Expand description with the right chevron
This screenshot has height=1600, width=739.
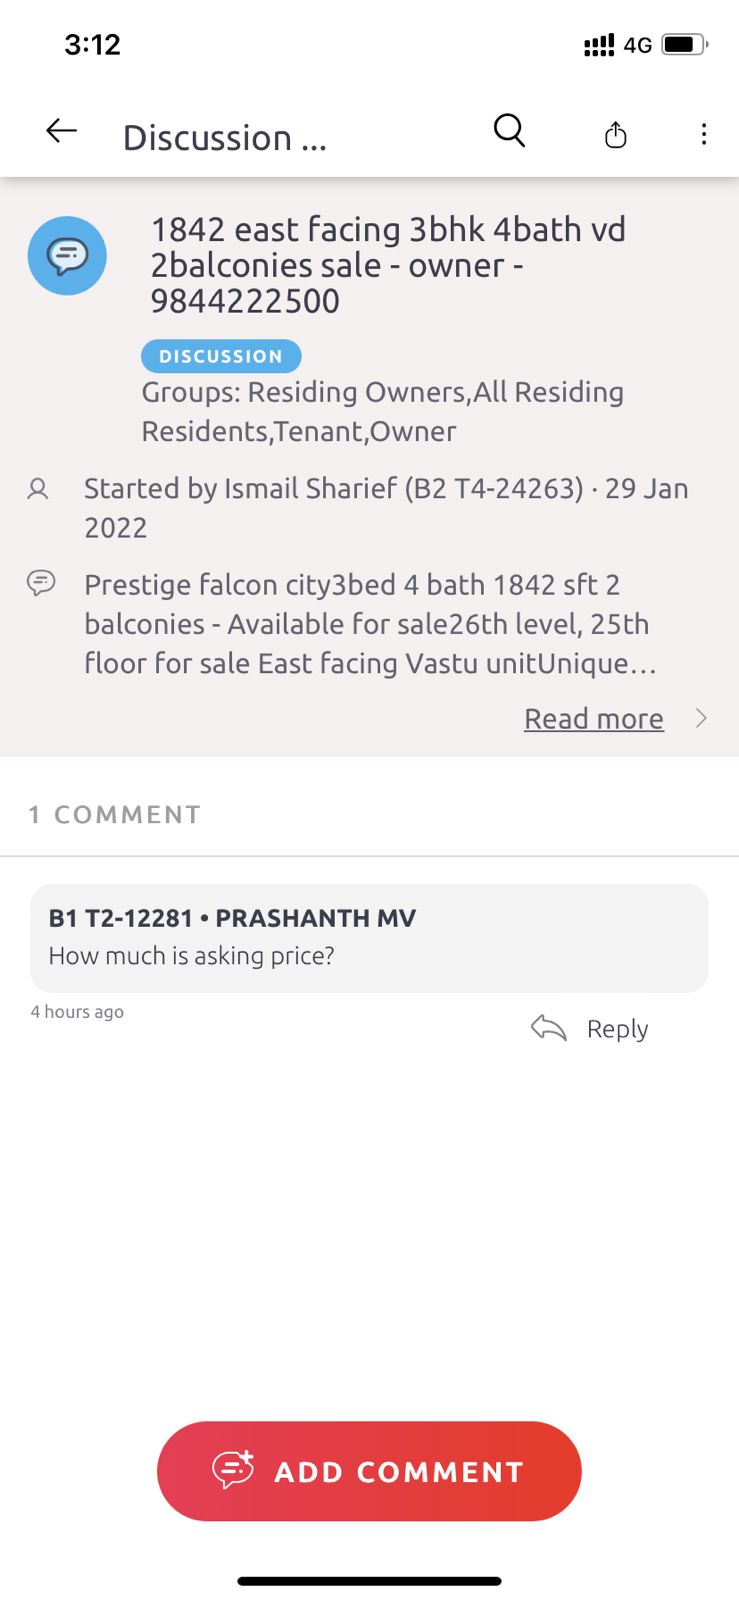pos(701,718)
